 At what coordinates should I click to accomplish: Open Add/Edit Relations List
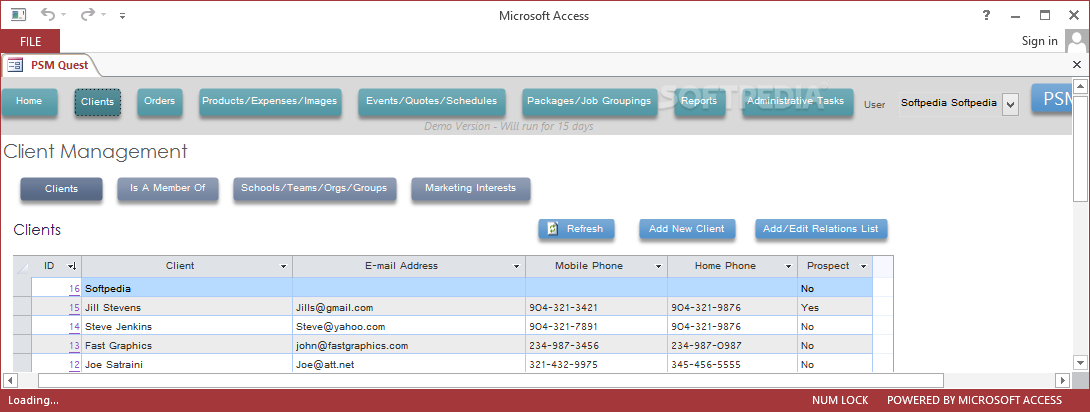(x=821, y=229)
